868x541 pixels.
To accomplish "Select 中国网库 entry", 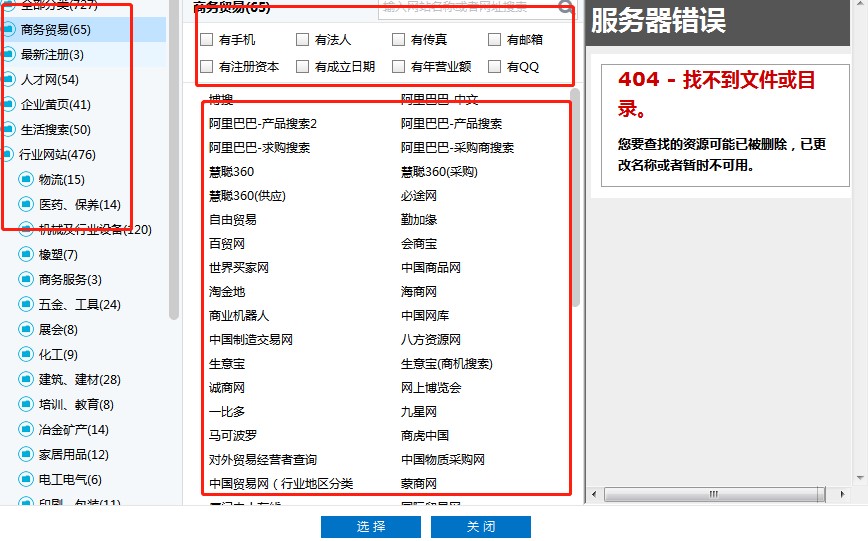I will click(425, 316).
